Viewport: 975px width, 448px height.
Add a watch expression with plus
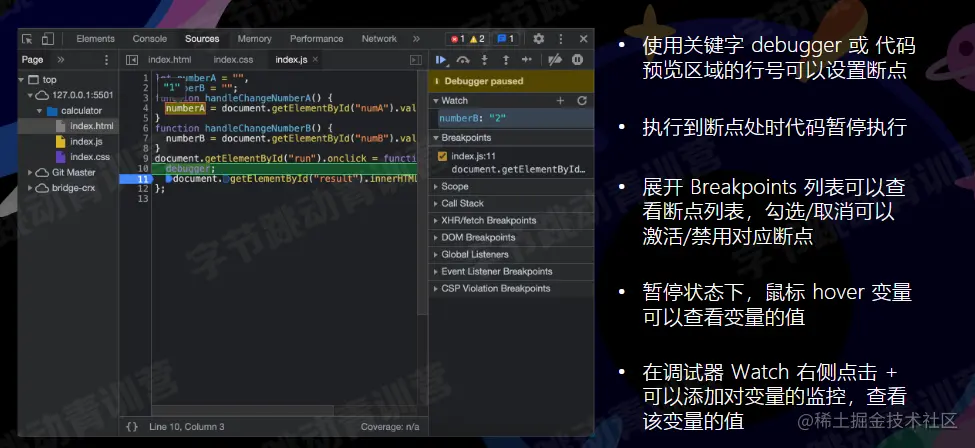pos(560,101)
